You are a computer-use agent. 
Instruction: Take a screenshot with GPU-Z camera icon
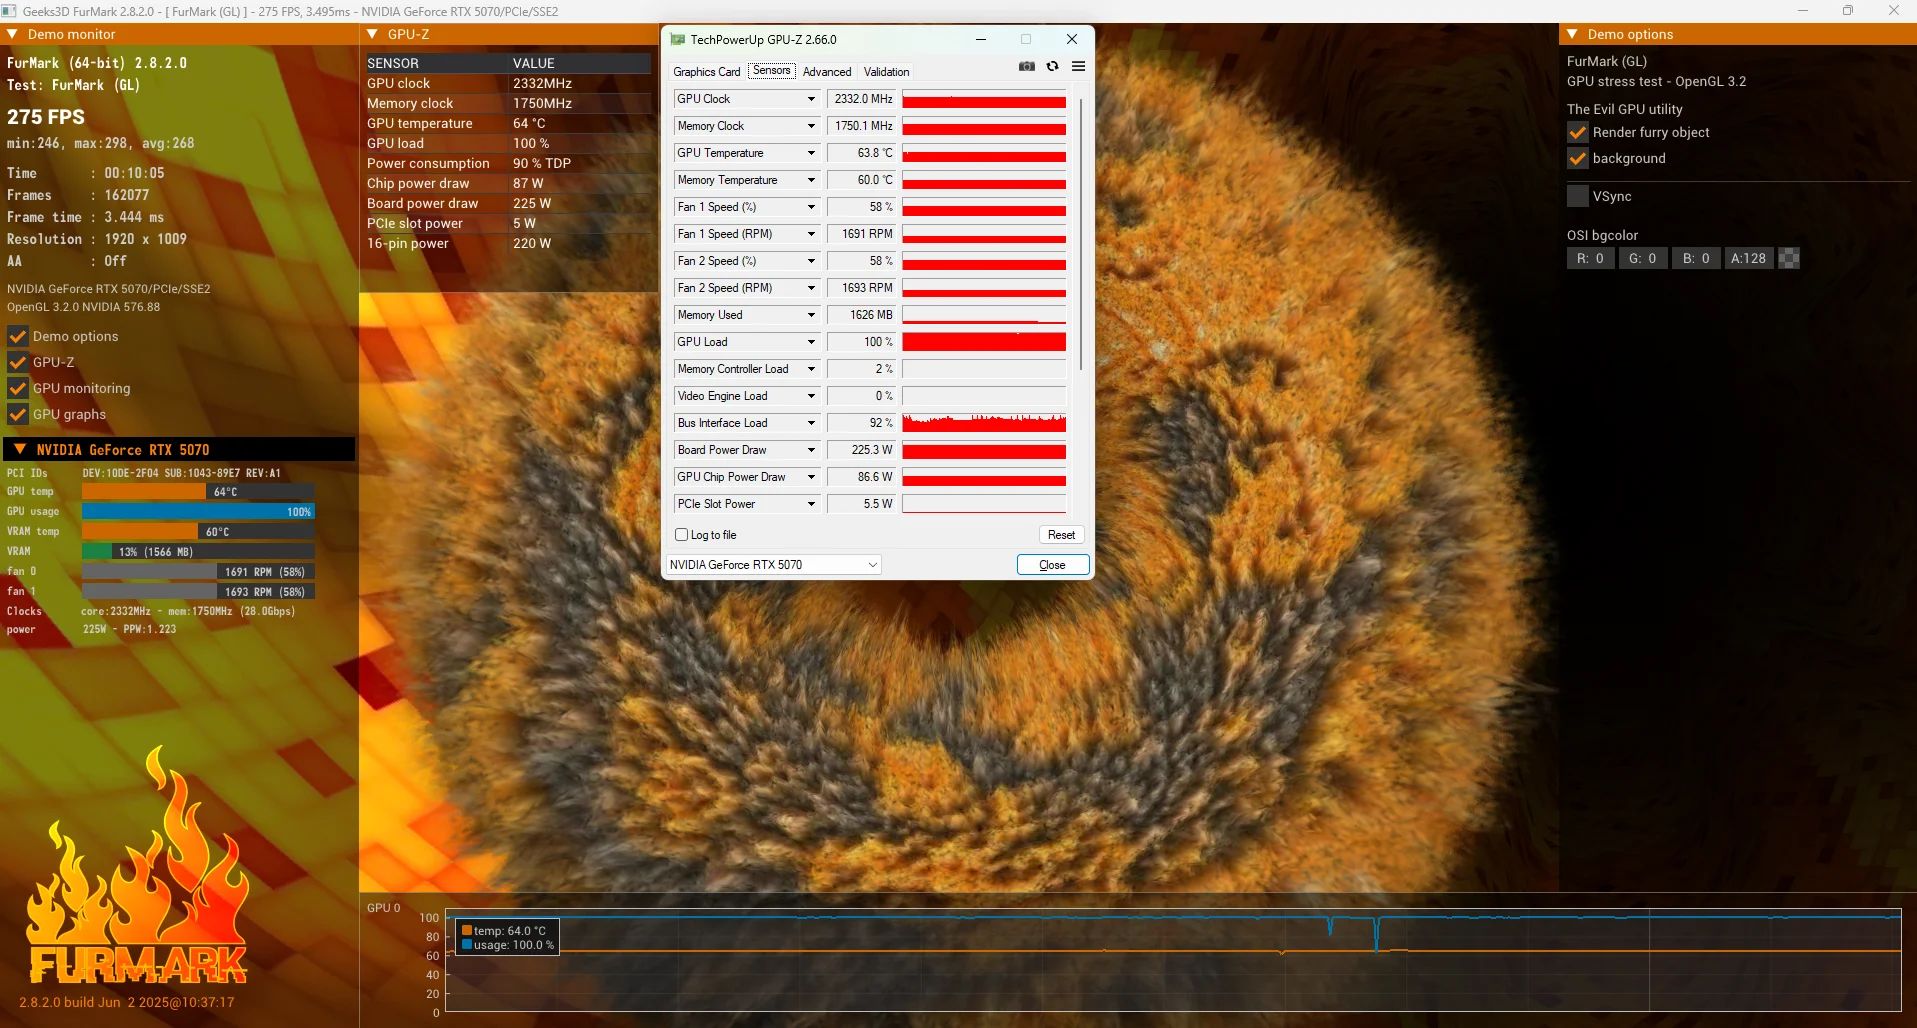1026,66
